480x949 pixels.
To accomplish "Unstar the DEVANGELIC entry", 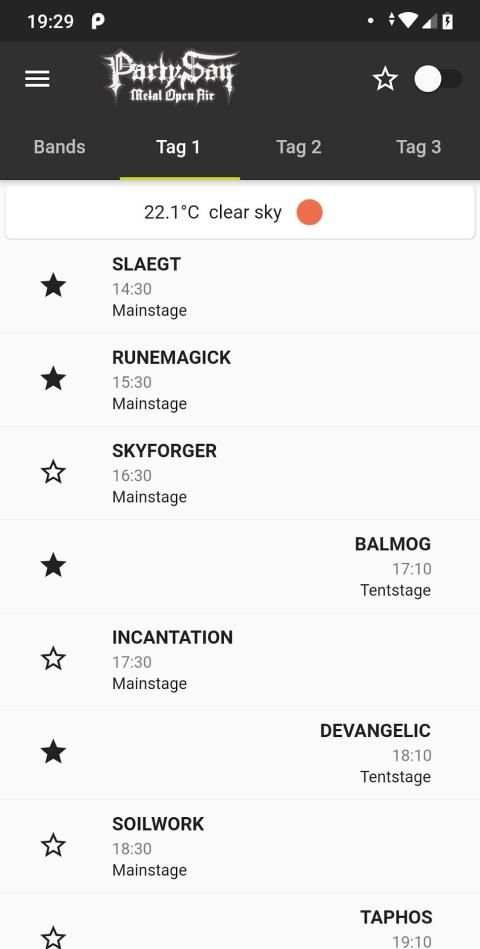I will [x=53, y=752].
